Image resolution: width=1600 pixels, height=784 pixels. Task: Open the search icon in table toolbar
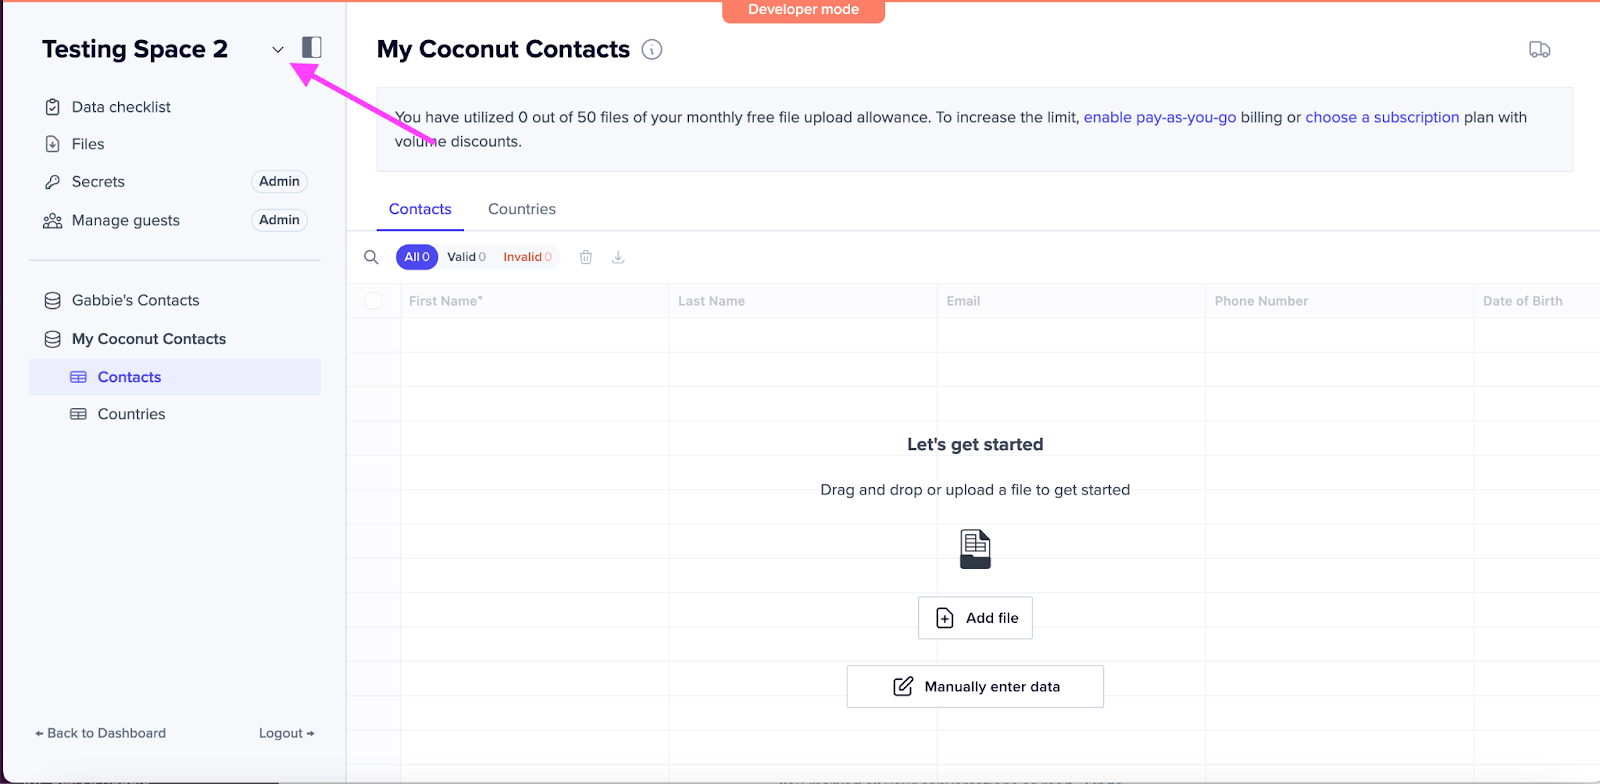click(x=371, y=257)
